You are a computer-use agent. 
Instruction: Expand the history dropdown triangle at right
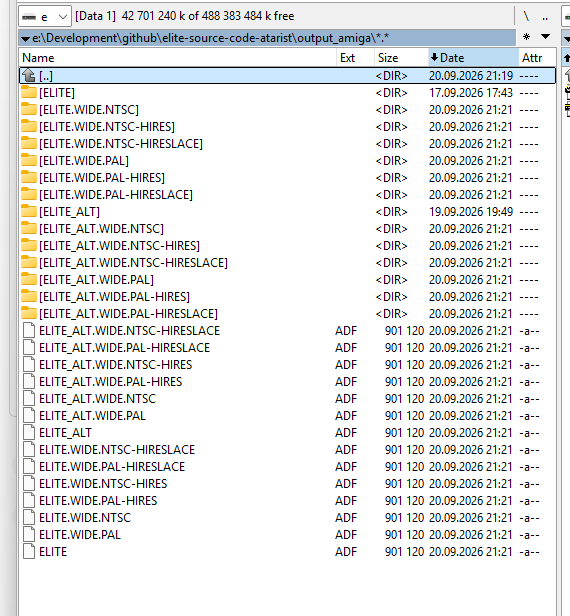tap(545, 37)
